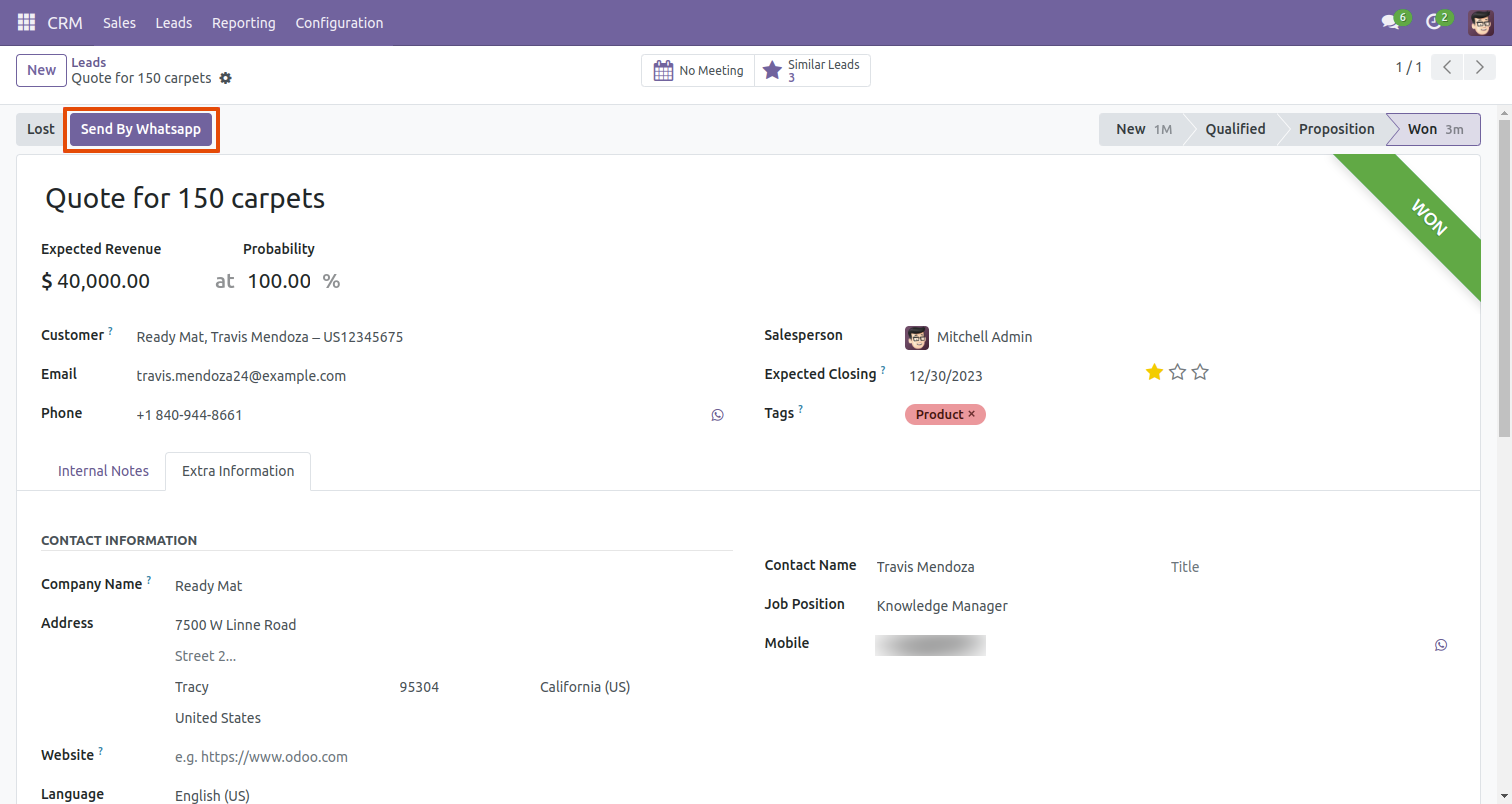Screen dimensions: 1512x804
Task: Open the Reporting menu
Action: (244, 22)
